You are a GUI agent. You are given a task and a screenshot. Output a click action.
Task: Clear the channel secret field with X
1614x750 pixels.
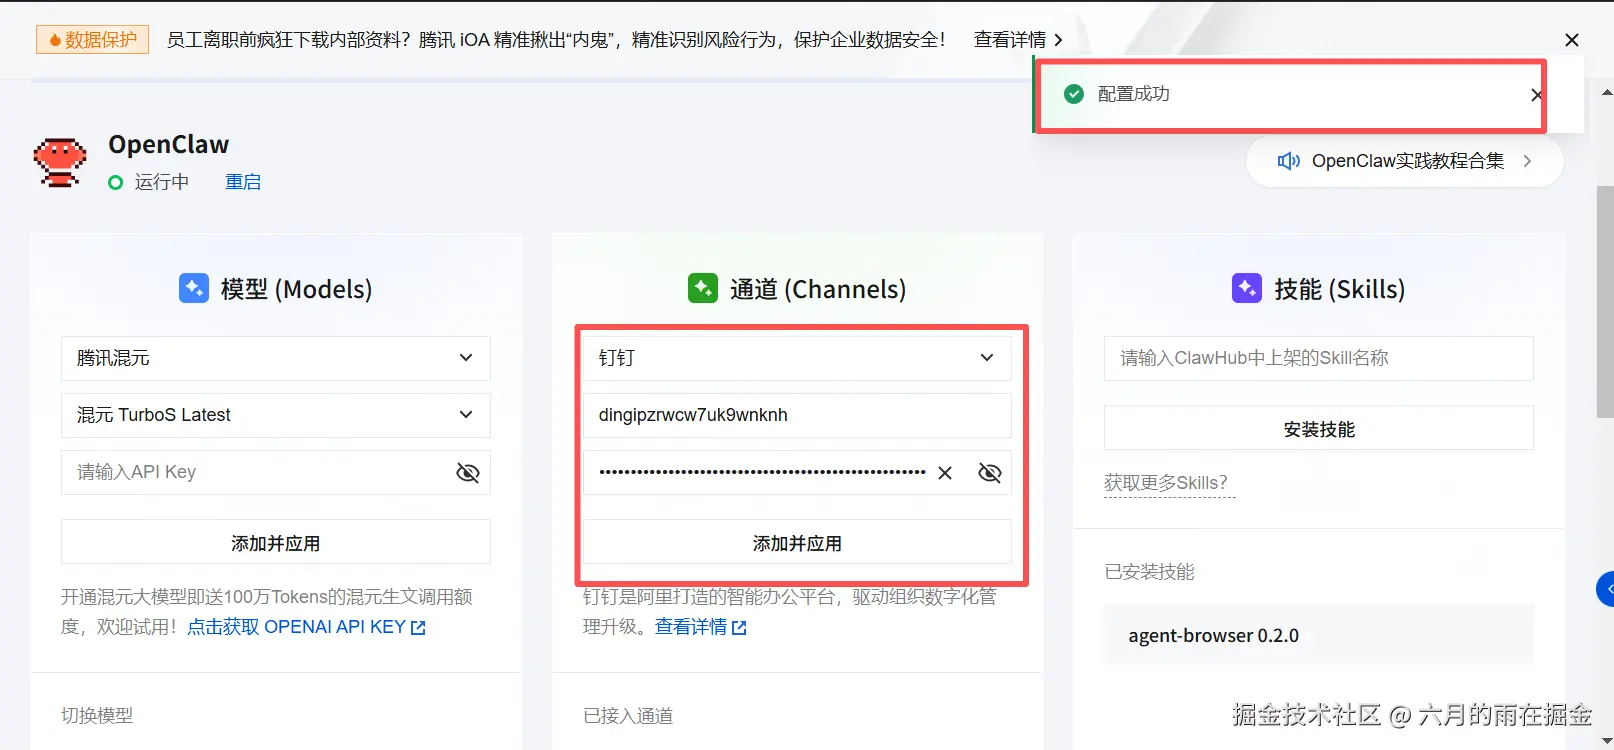click(945, 473)
